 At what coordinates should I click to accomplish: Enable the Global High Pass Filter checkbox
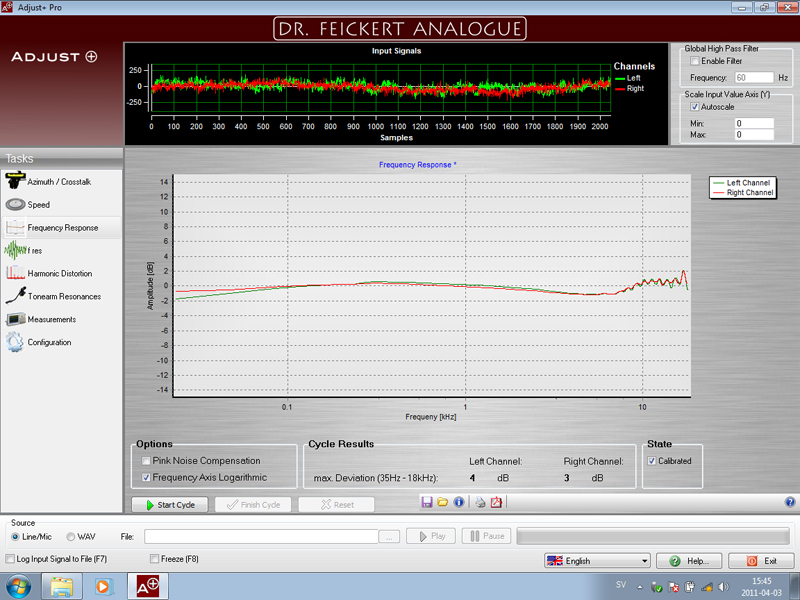694,61
